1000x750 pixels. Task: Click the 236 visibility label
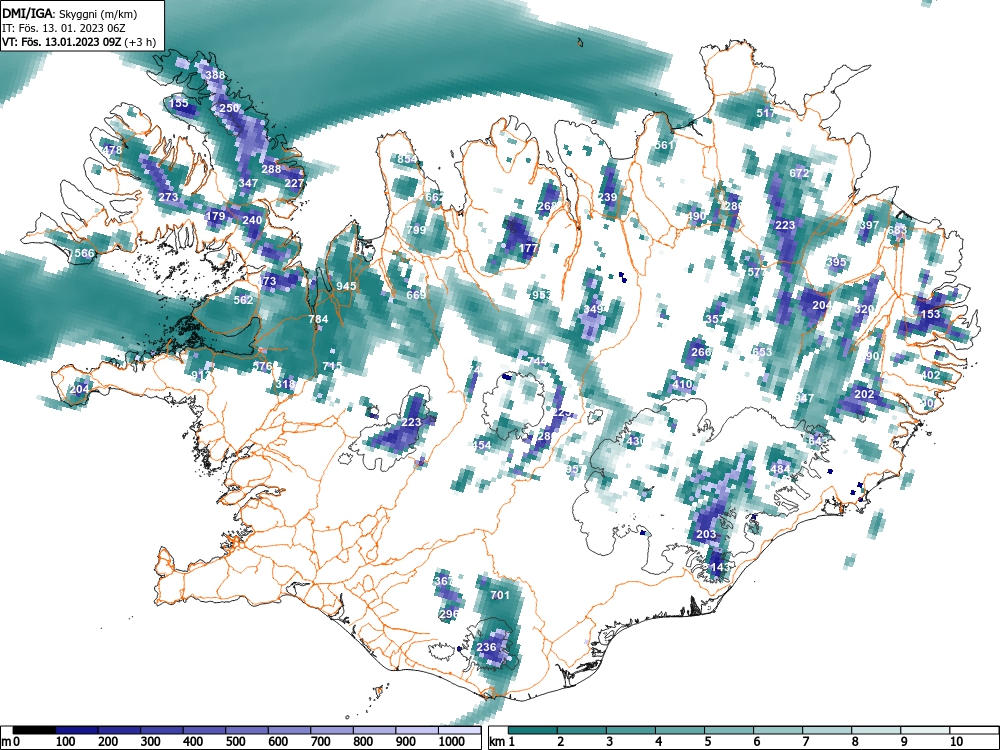[486, 647]
